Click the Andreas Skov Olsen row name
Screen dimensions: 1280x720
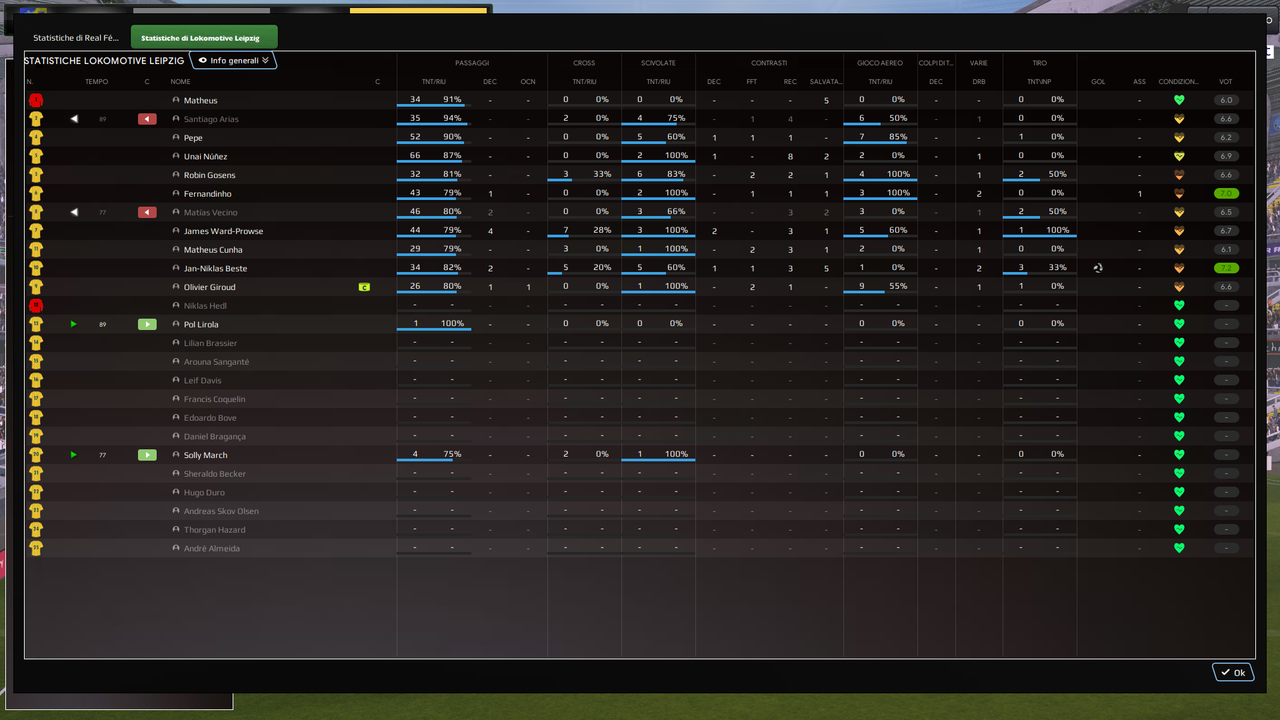(221, 511)
